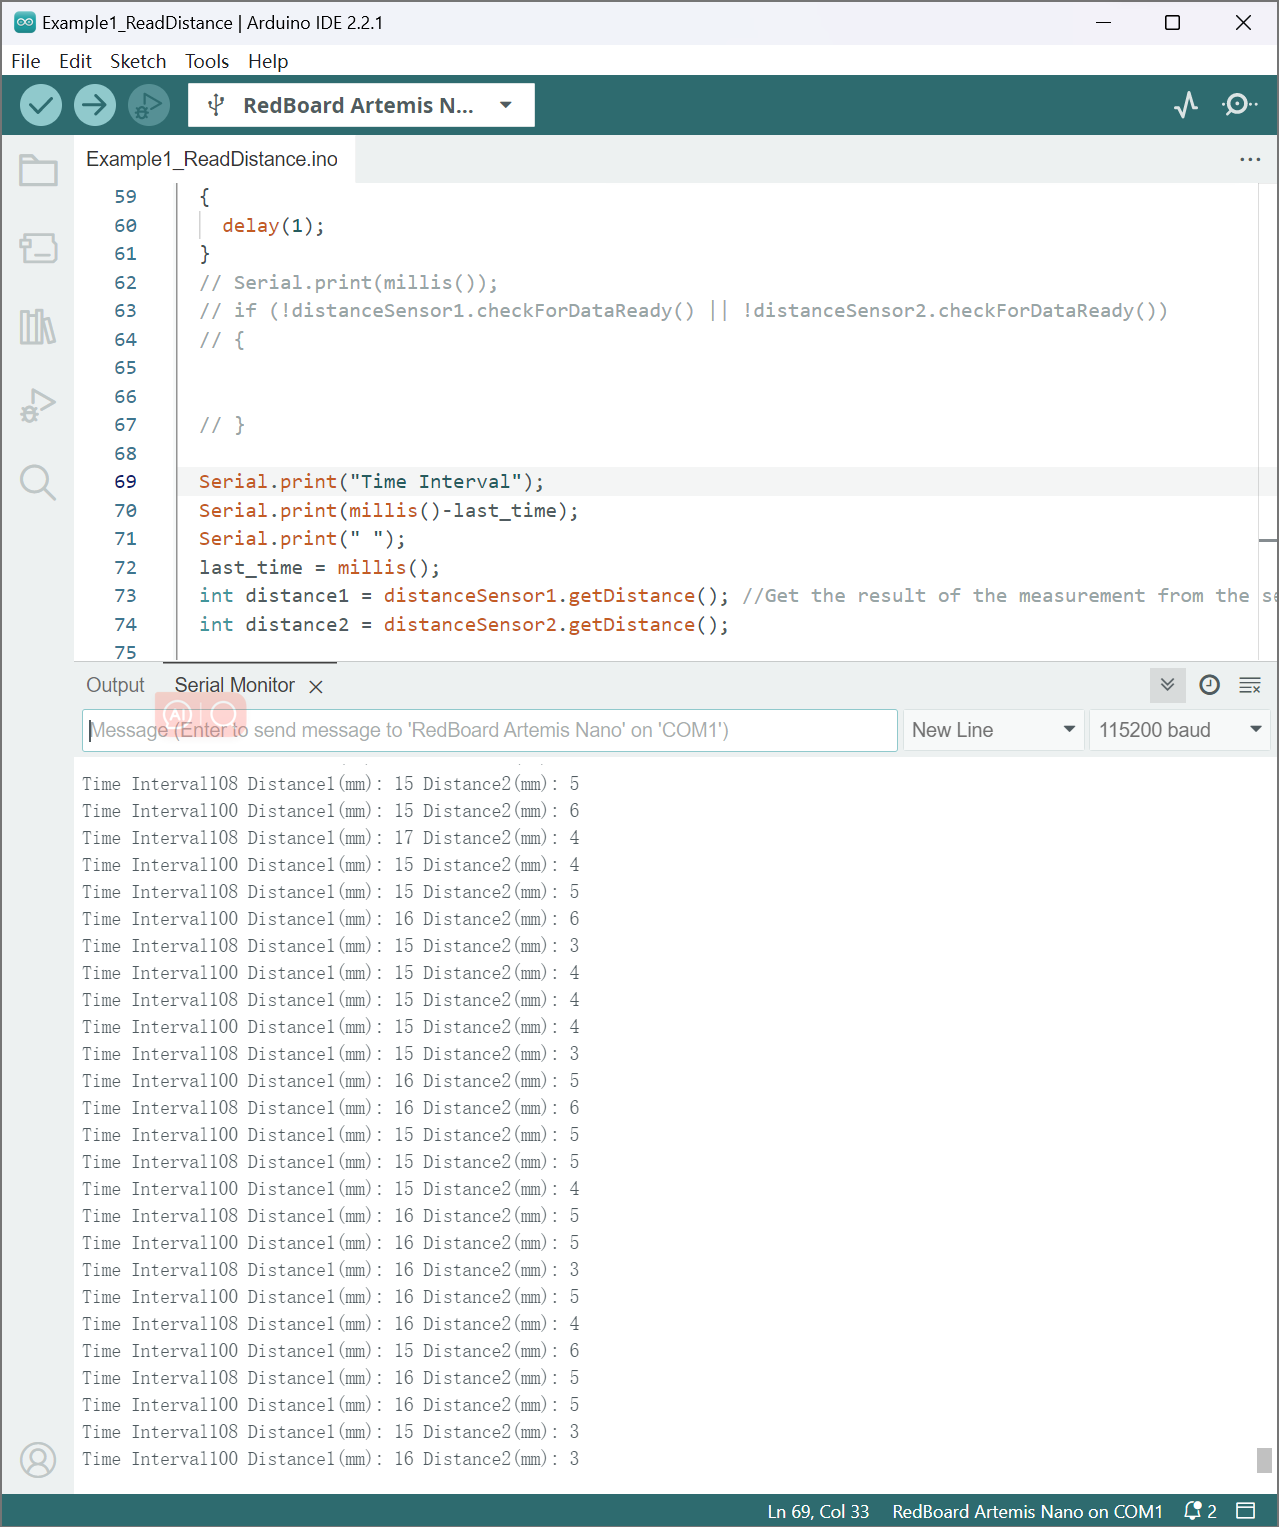Image resolution: width=1279 pixels, height=1527 pixels.
Task: Open the Boards Manager sidebar panel
Action: pyautogui.click(x=38, y=248)
